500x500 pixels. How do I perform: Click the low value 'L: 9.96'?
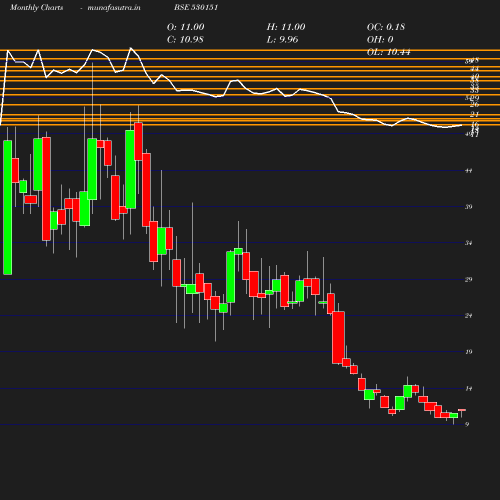[x=282, y=39]
